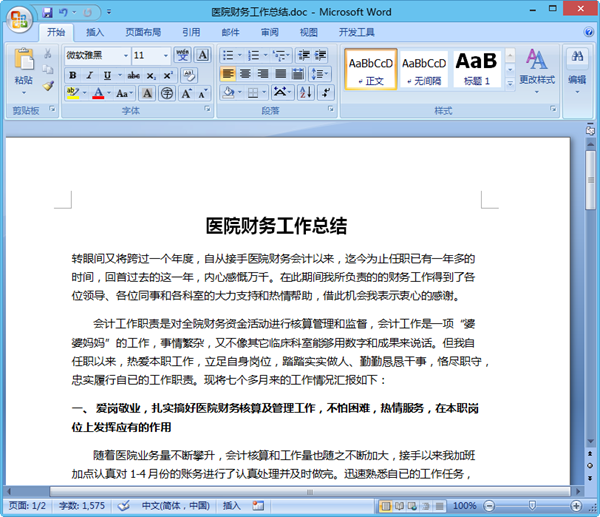Open the Paragraph dialog launcher
This screenshot has width=600, height=517.
331,109
